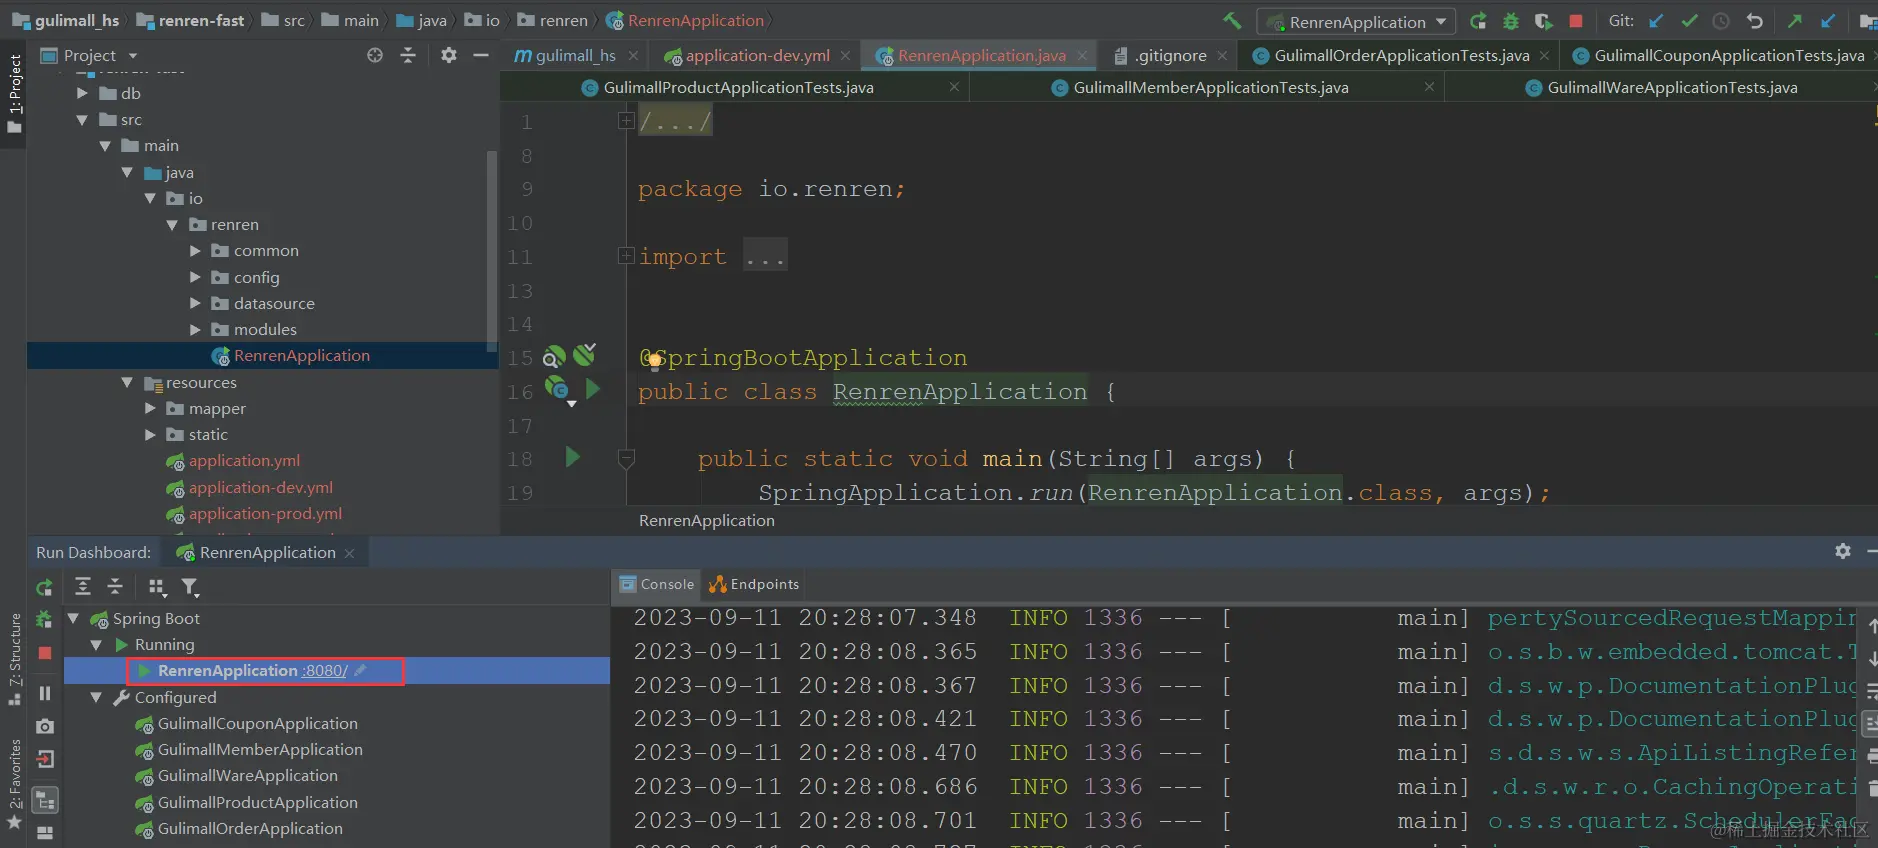Expand the folded comment block on line 1
The image size is (1878, 848).
(626, 121)
